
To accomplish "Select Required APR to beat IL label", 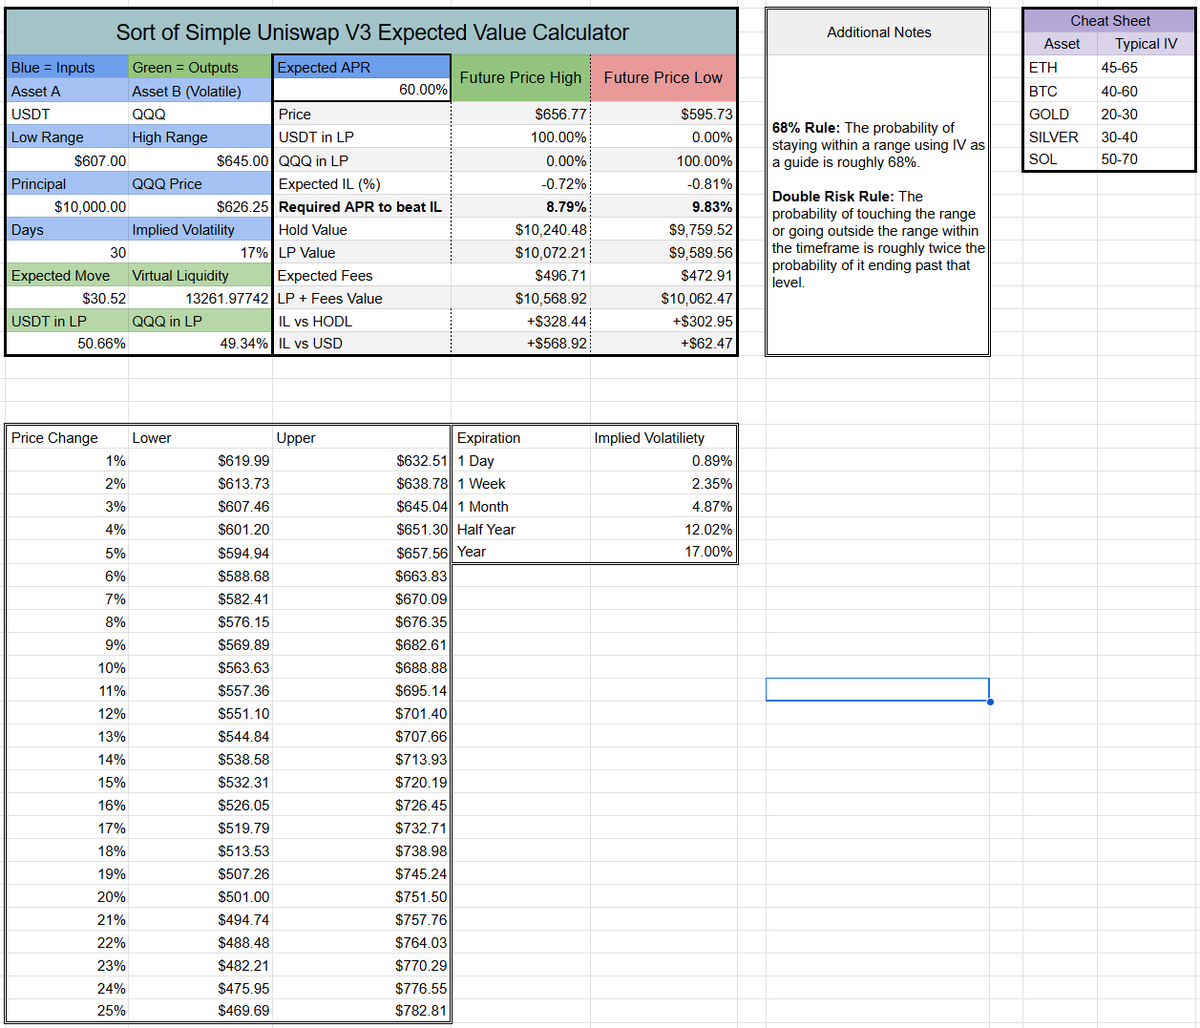I will [362, 207].
